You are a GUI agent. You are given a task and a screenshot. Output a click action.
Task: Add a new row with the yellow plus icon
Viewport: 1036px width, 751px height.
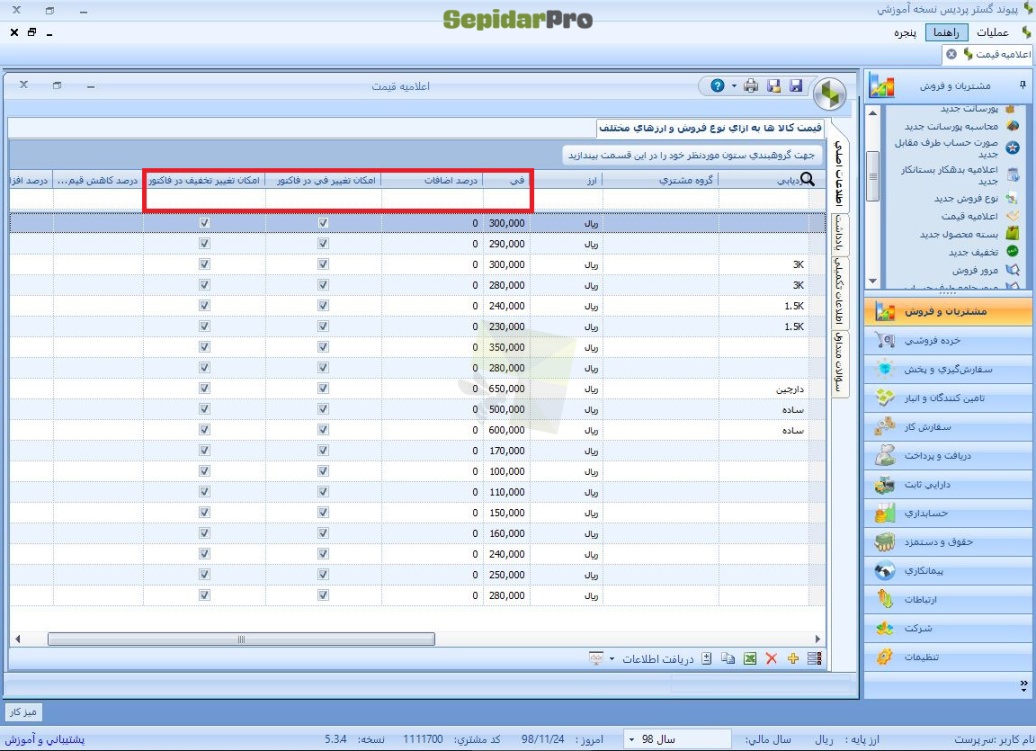pos(793,659)
